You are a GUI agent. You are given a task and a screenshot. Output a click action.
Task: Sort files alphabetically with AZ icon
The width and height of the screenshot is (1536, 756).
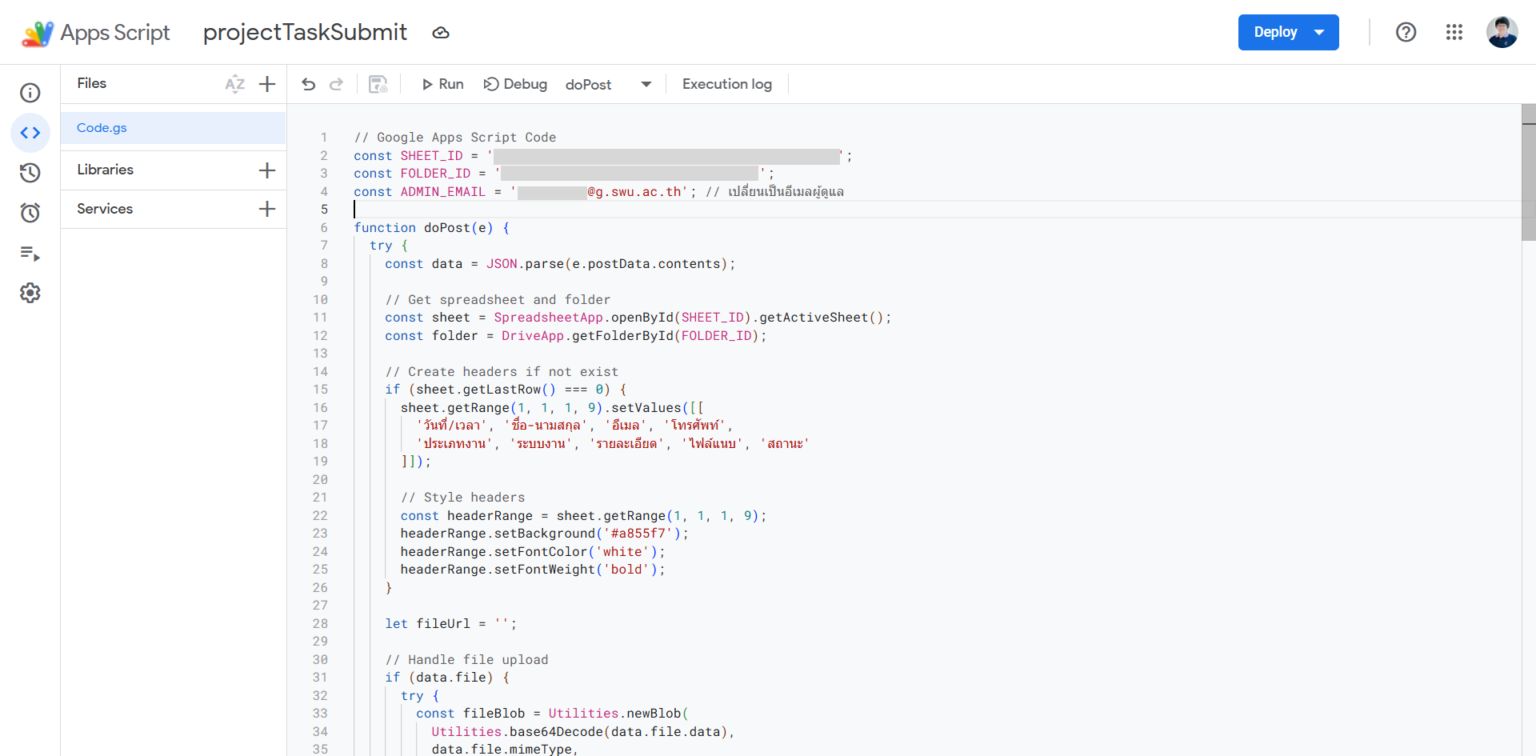tap(235, 84)
